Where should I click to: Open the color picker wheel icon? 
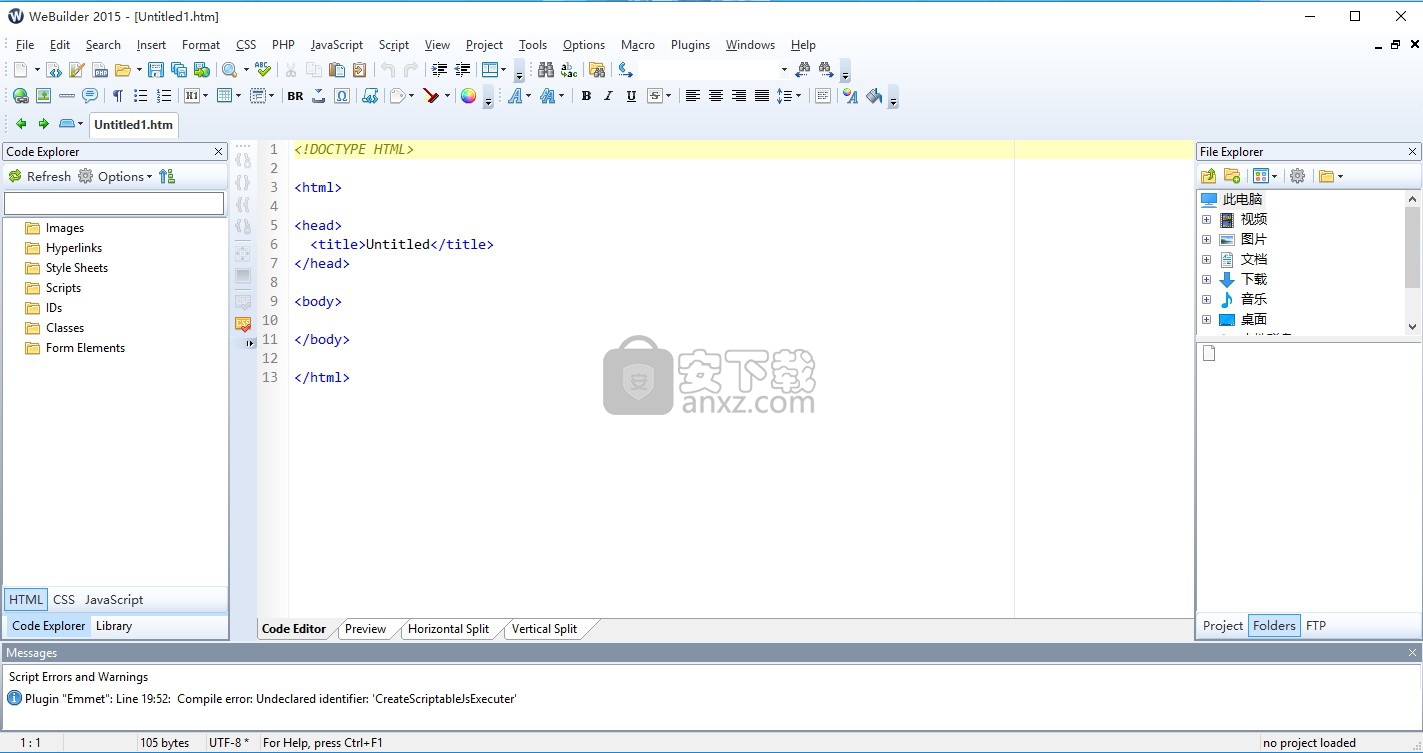[468, 96]
